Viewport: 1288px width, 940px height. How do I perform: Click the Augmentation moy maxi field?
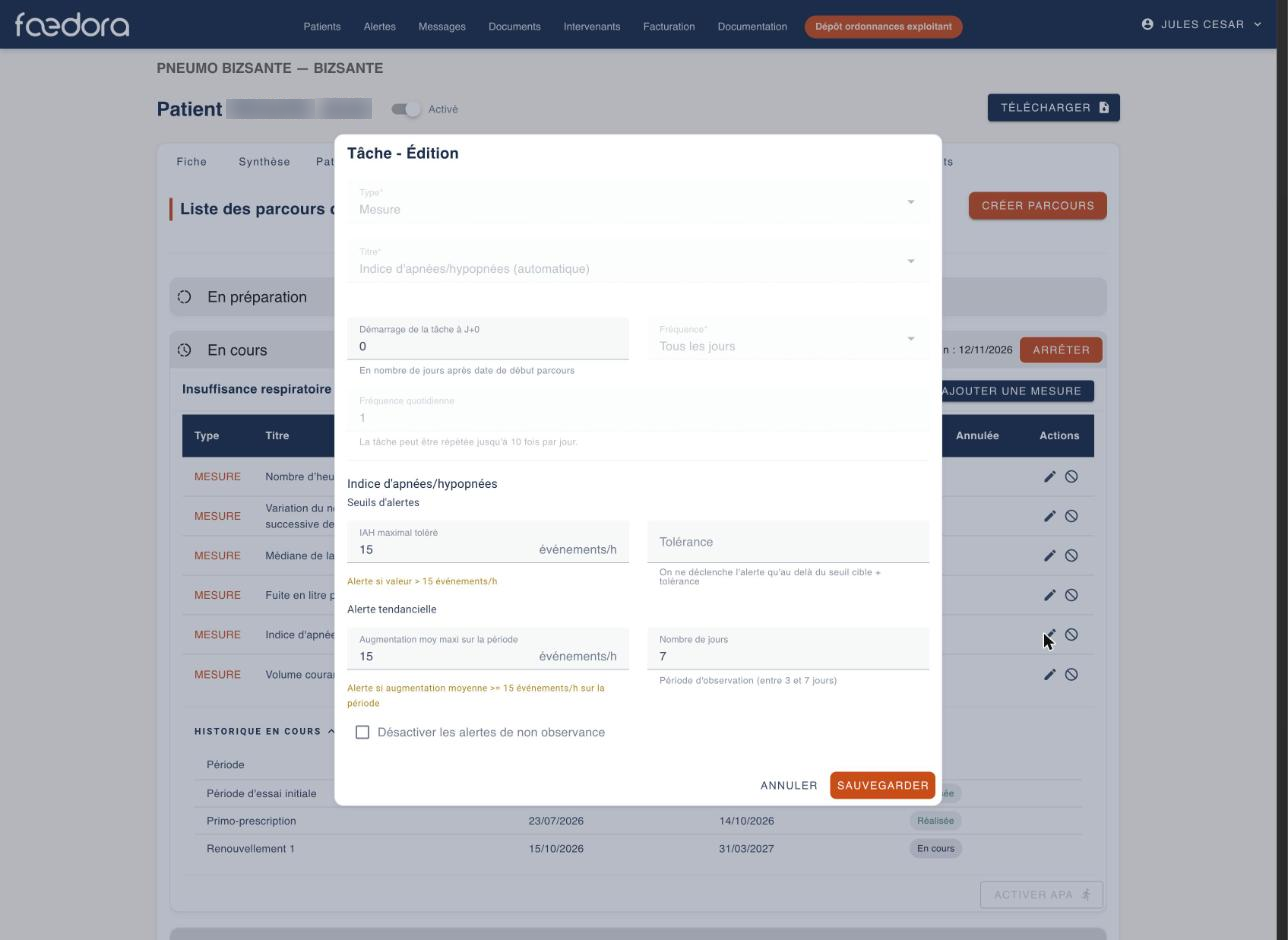coord(488,649)
